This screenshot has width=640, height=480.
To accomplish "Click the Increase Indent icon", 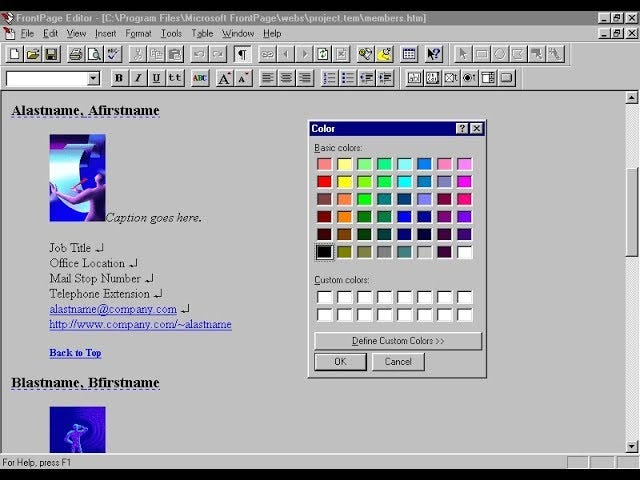I will pyautogui.click(x=385, y=78).
